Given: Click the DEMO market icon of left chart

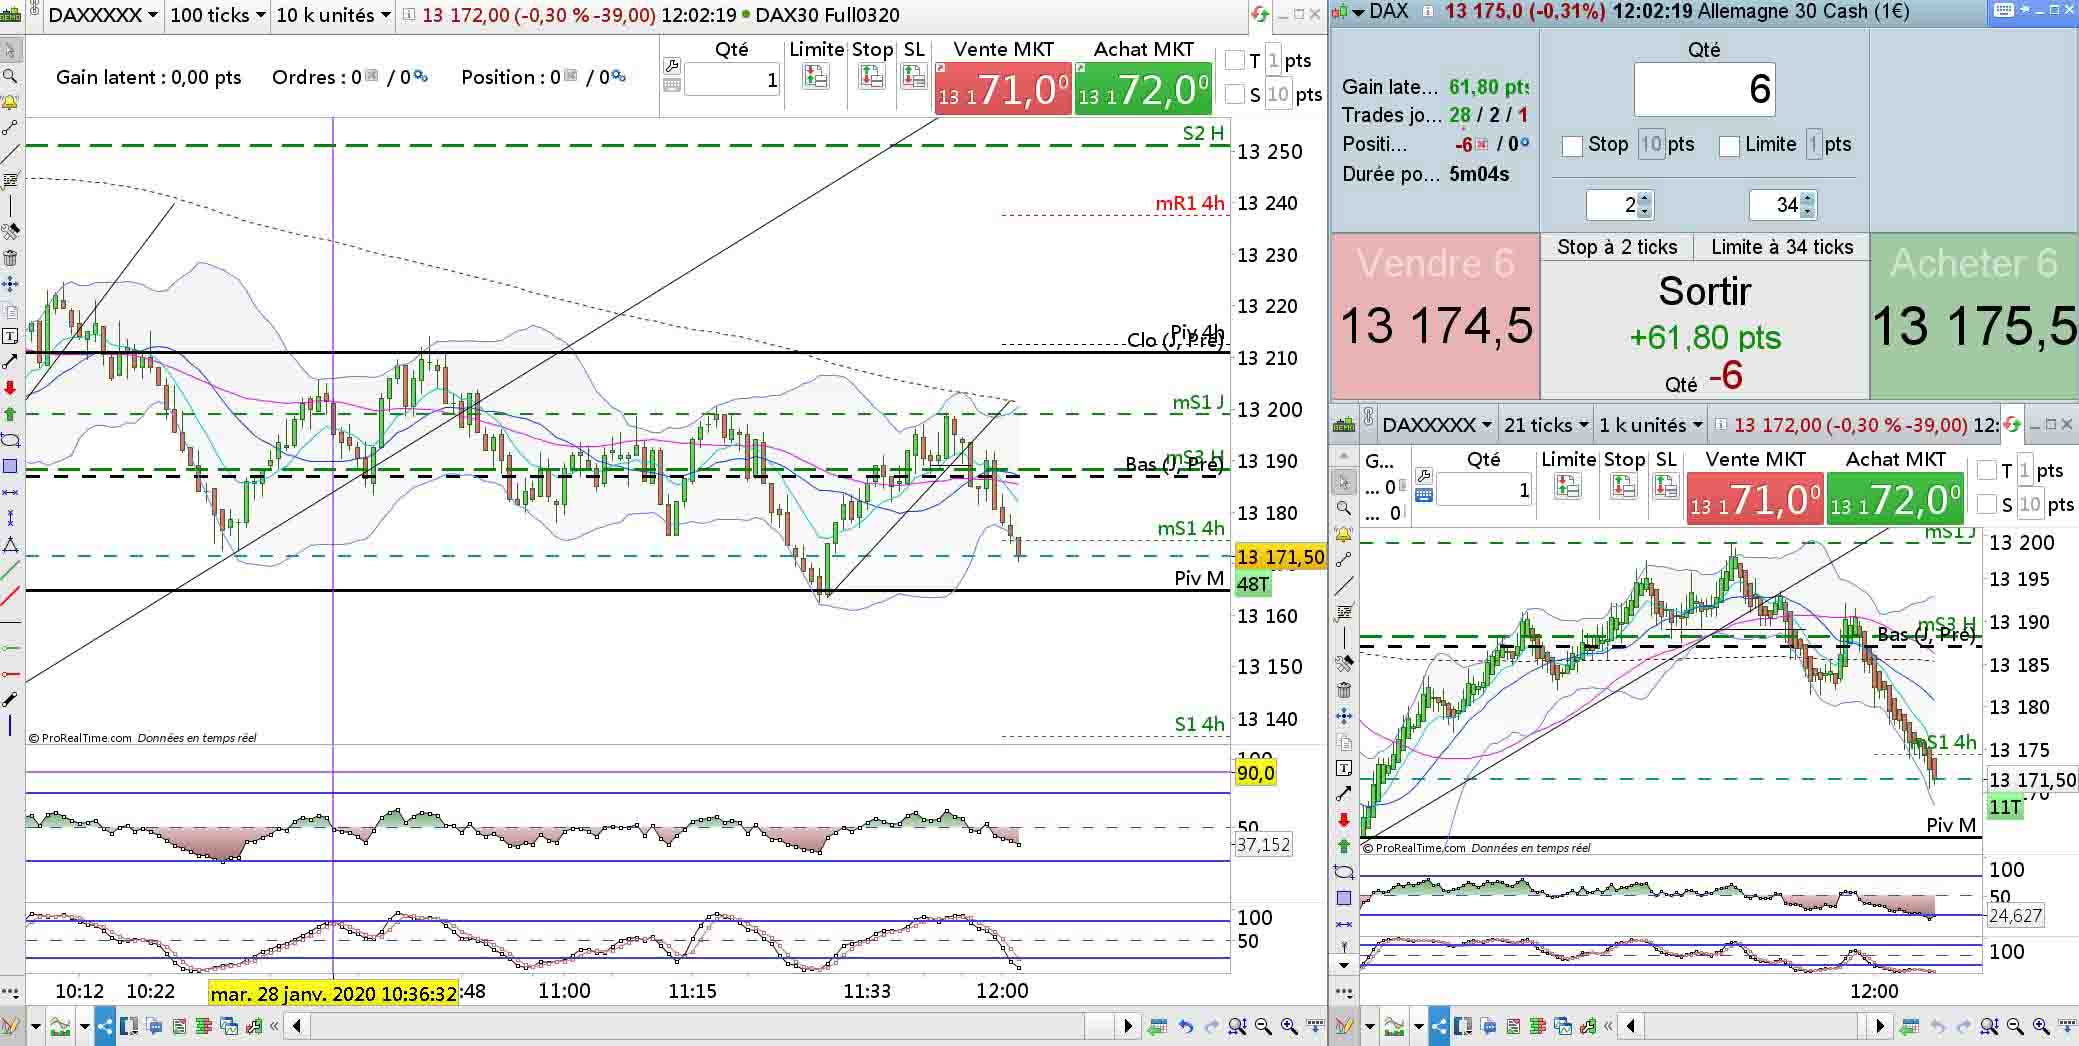Looking at the screenshot, I should 12,15.
